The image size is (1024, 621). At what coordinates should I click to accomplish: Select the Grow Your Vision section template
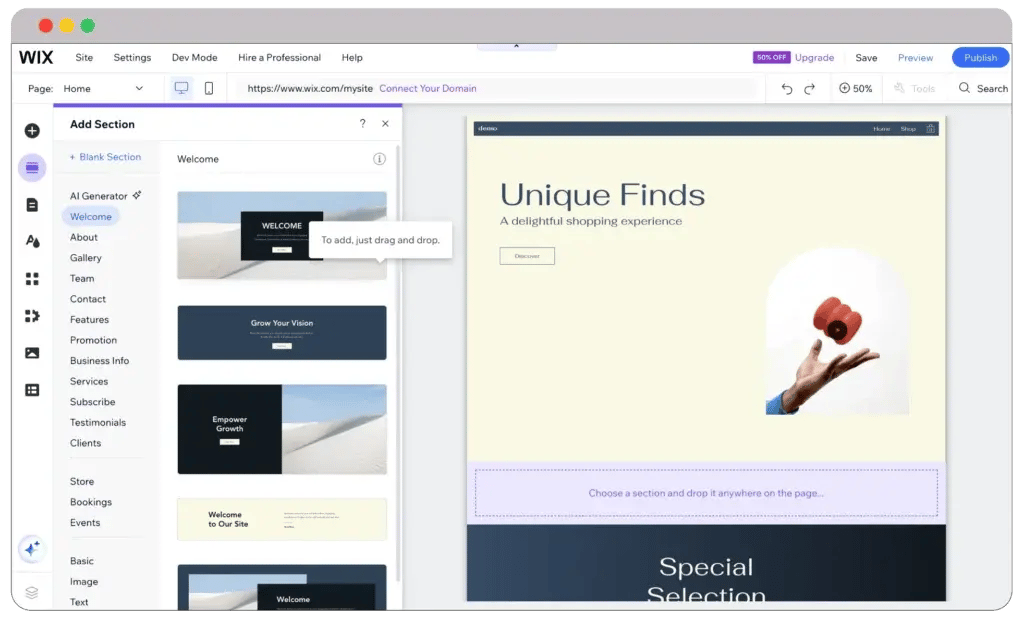click(x=282, y=333)
